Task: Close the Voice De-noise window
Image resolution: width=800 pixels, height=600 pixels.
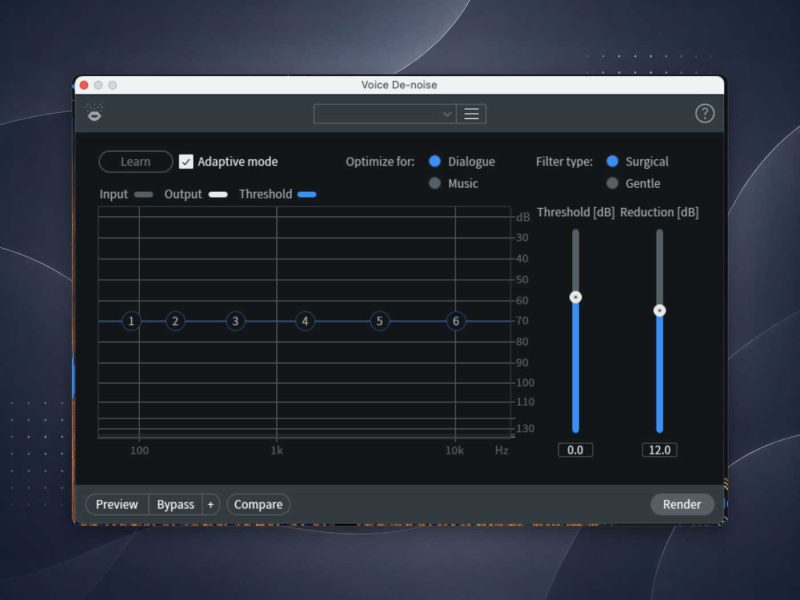Action: tap(84, 85)
